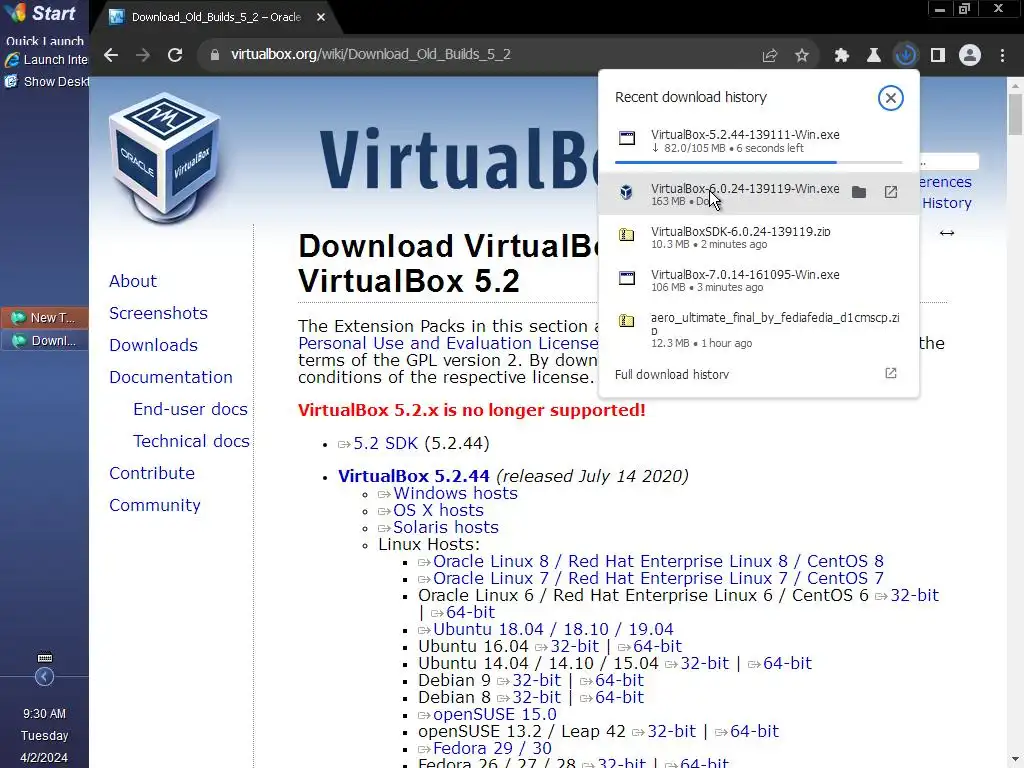1024x768 pixels.
Task: Go back to the previous page
Action: (111, 55)
